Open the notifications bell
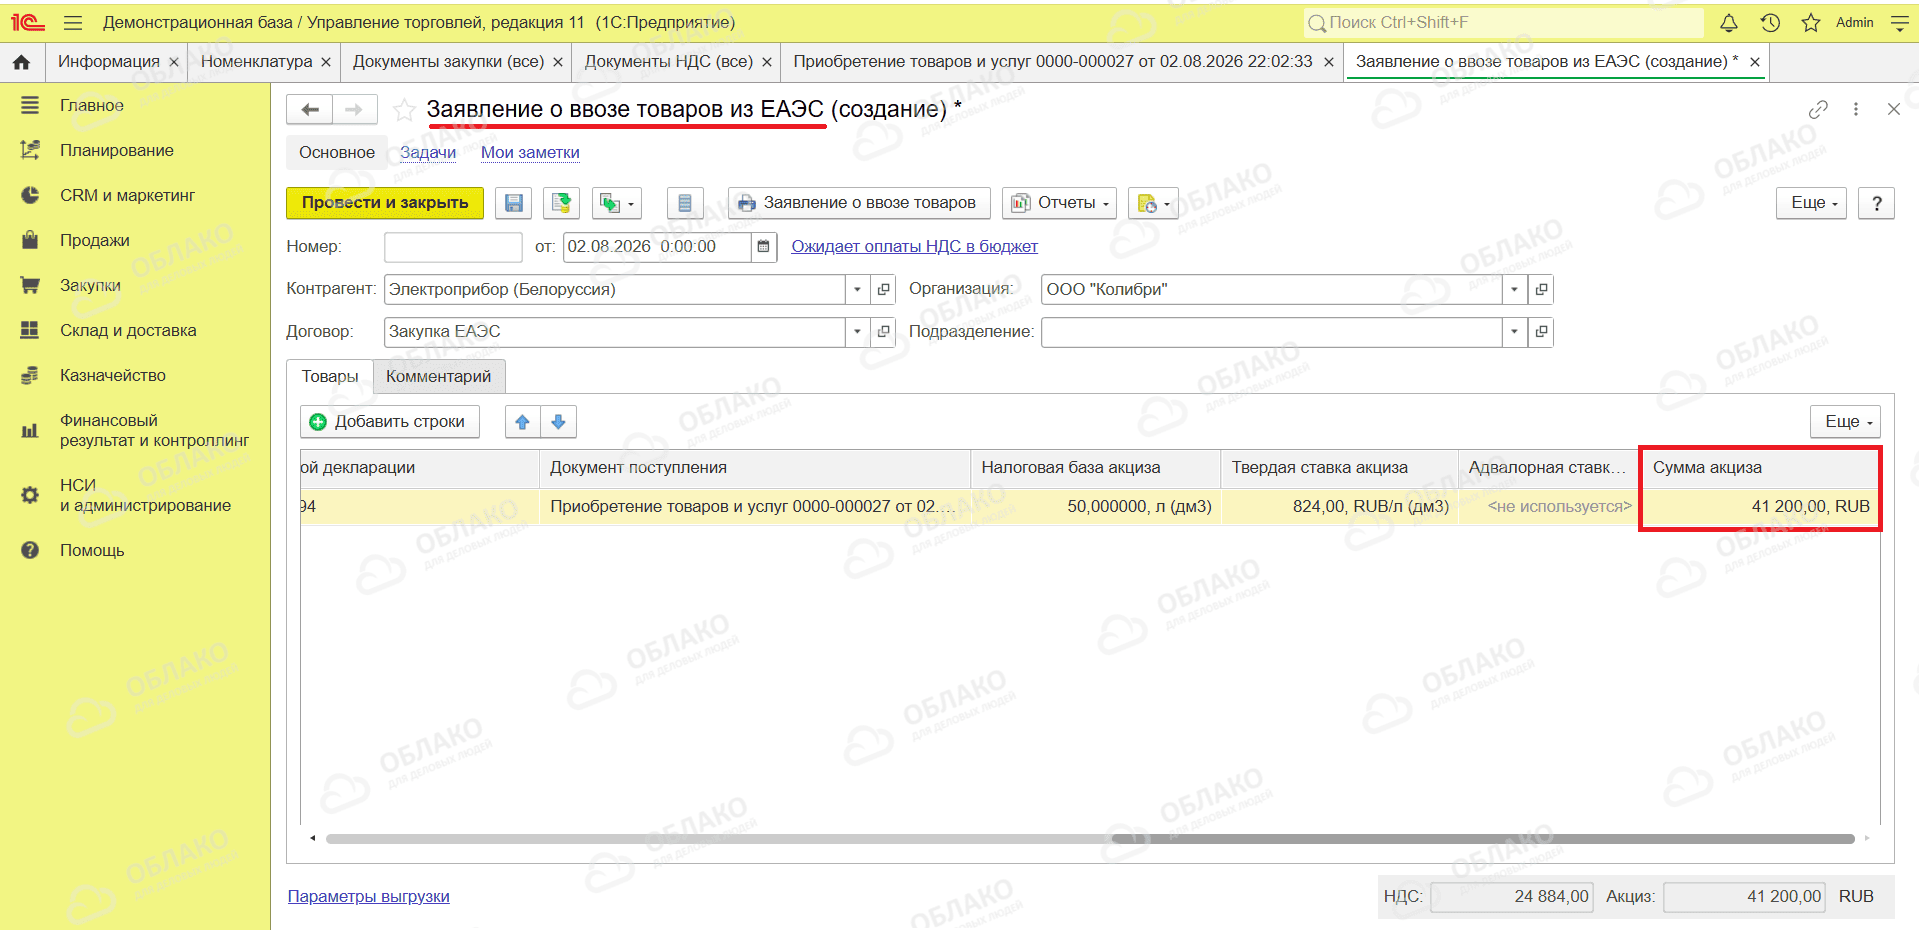 pyautogui.click(x=1729, y=22)
